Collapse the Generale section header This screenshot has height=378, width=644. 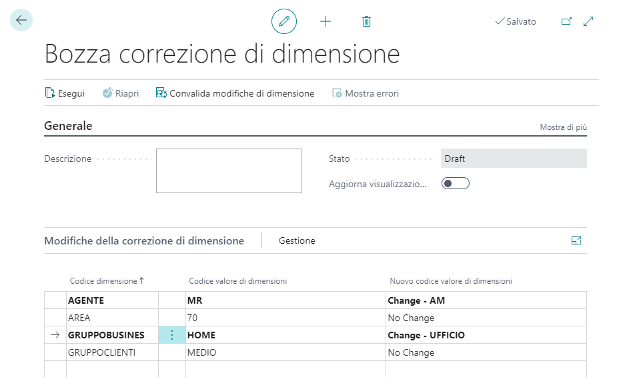(x=68, y=126)
